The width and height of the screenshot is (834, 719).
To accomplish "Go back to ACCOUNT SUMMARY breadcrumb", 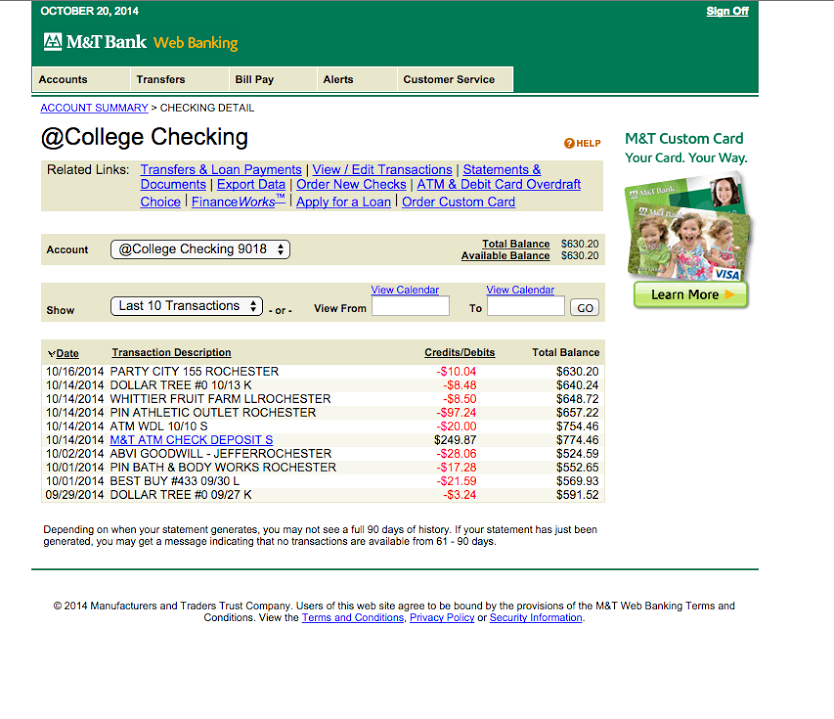I will pos(94,108).
